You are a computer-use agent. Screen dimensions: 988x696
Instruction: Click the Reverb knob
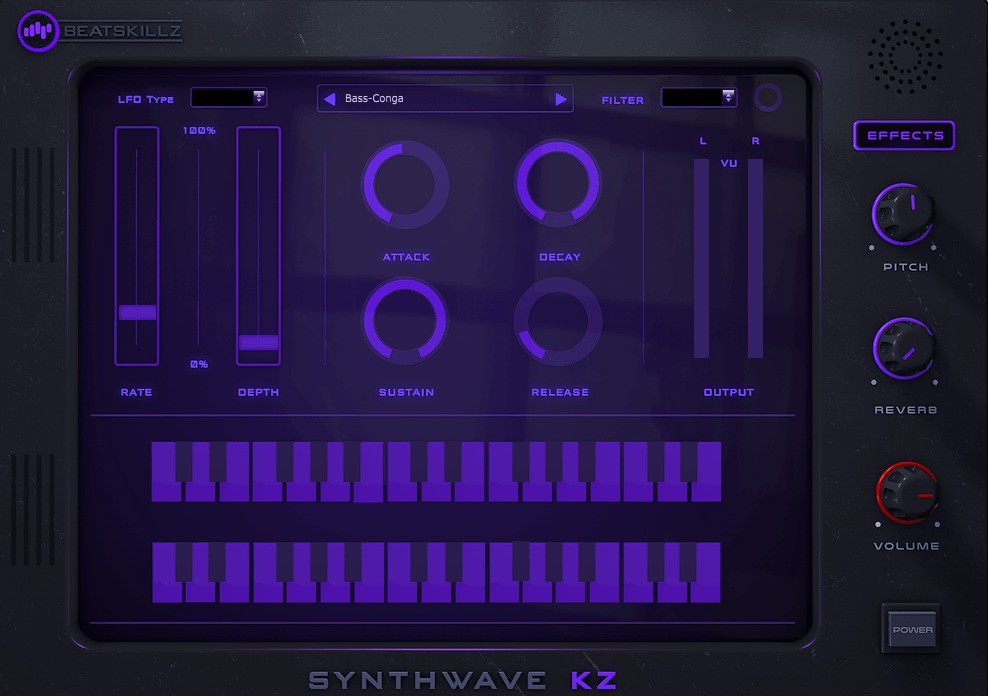(x=904, y=349)
